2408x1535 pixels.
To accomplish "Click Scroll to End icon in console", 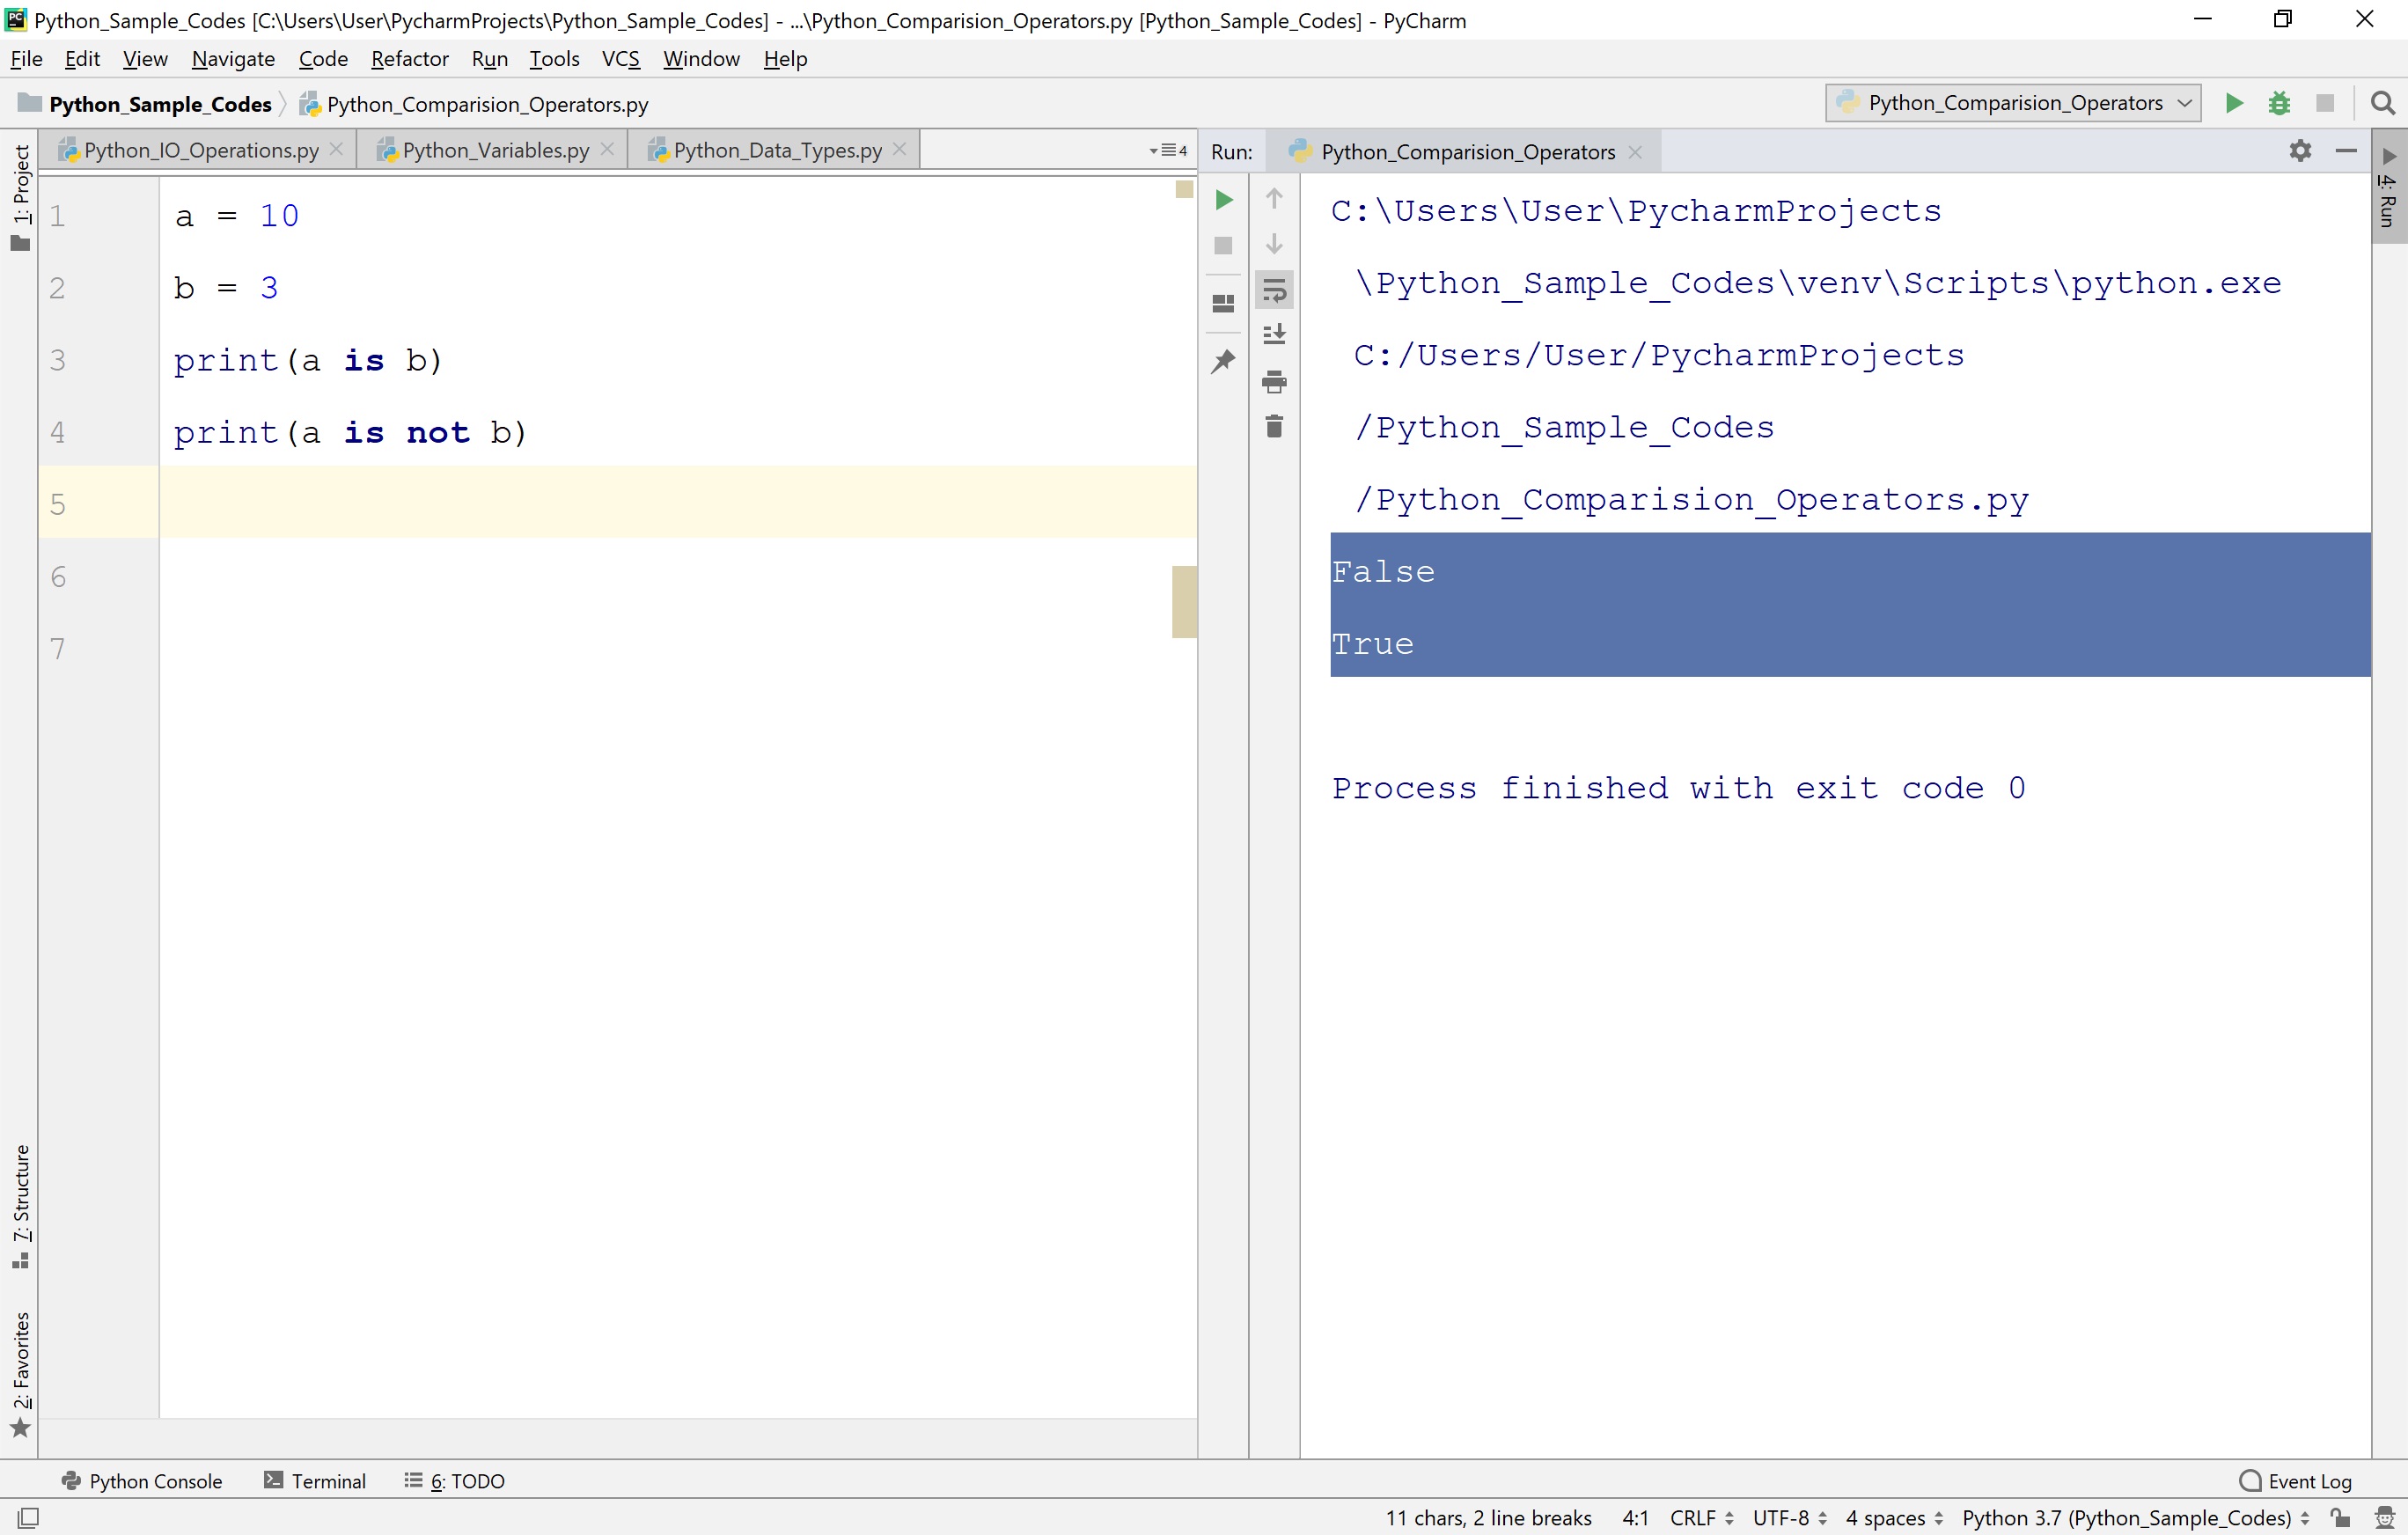I will 1274,335.
